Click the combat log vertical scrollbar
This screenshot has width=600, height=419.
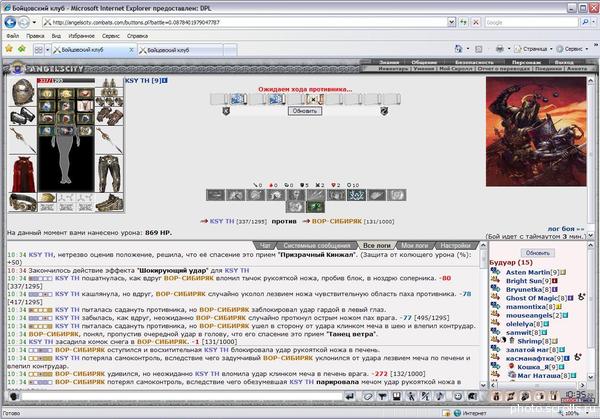pyautogui.click(x=483, y=315)
